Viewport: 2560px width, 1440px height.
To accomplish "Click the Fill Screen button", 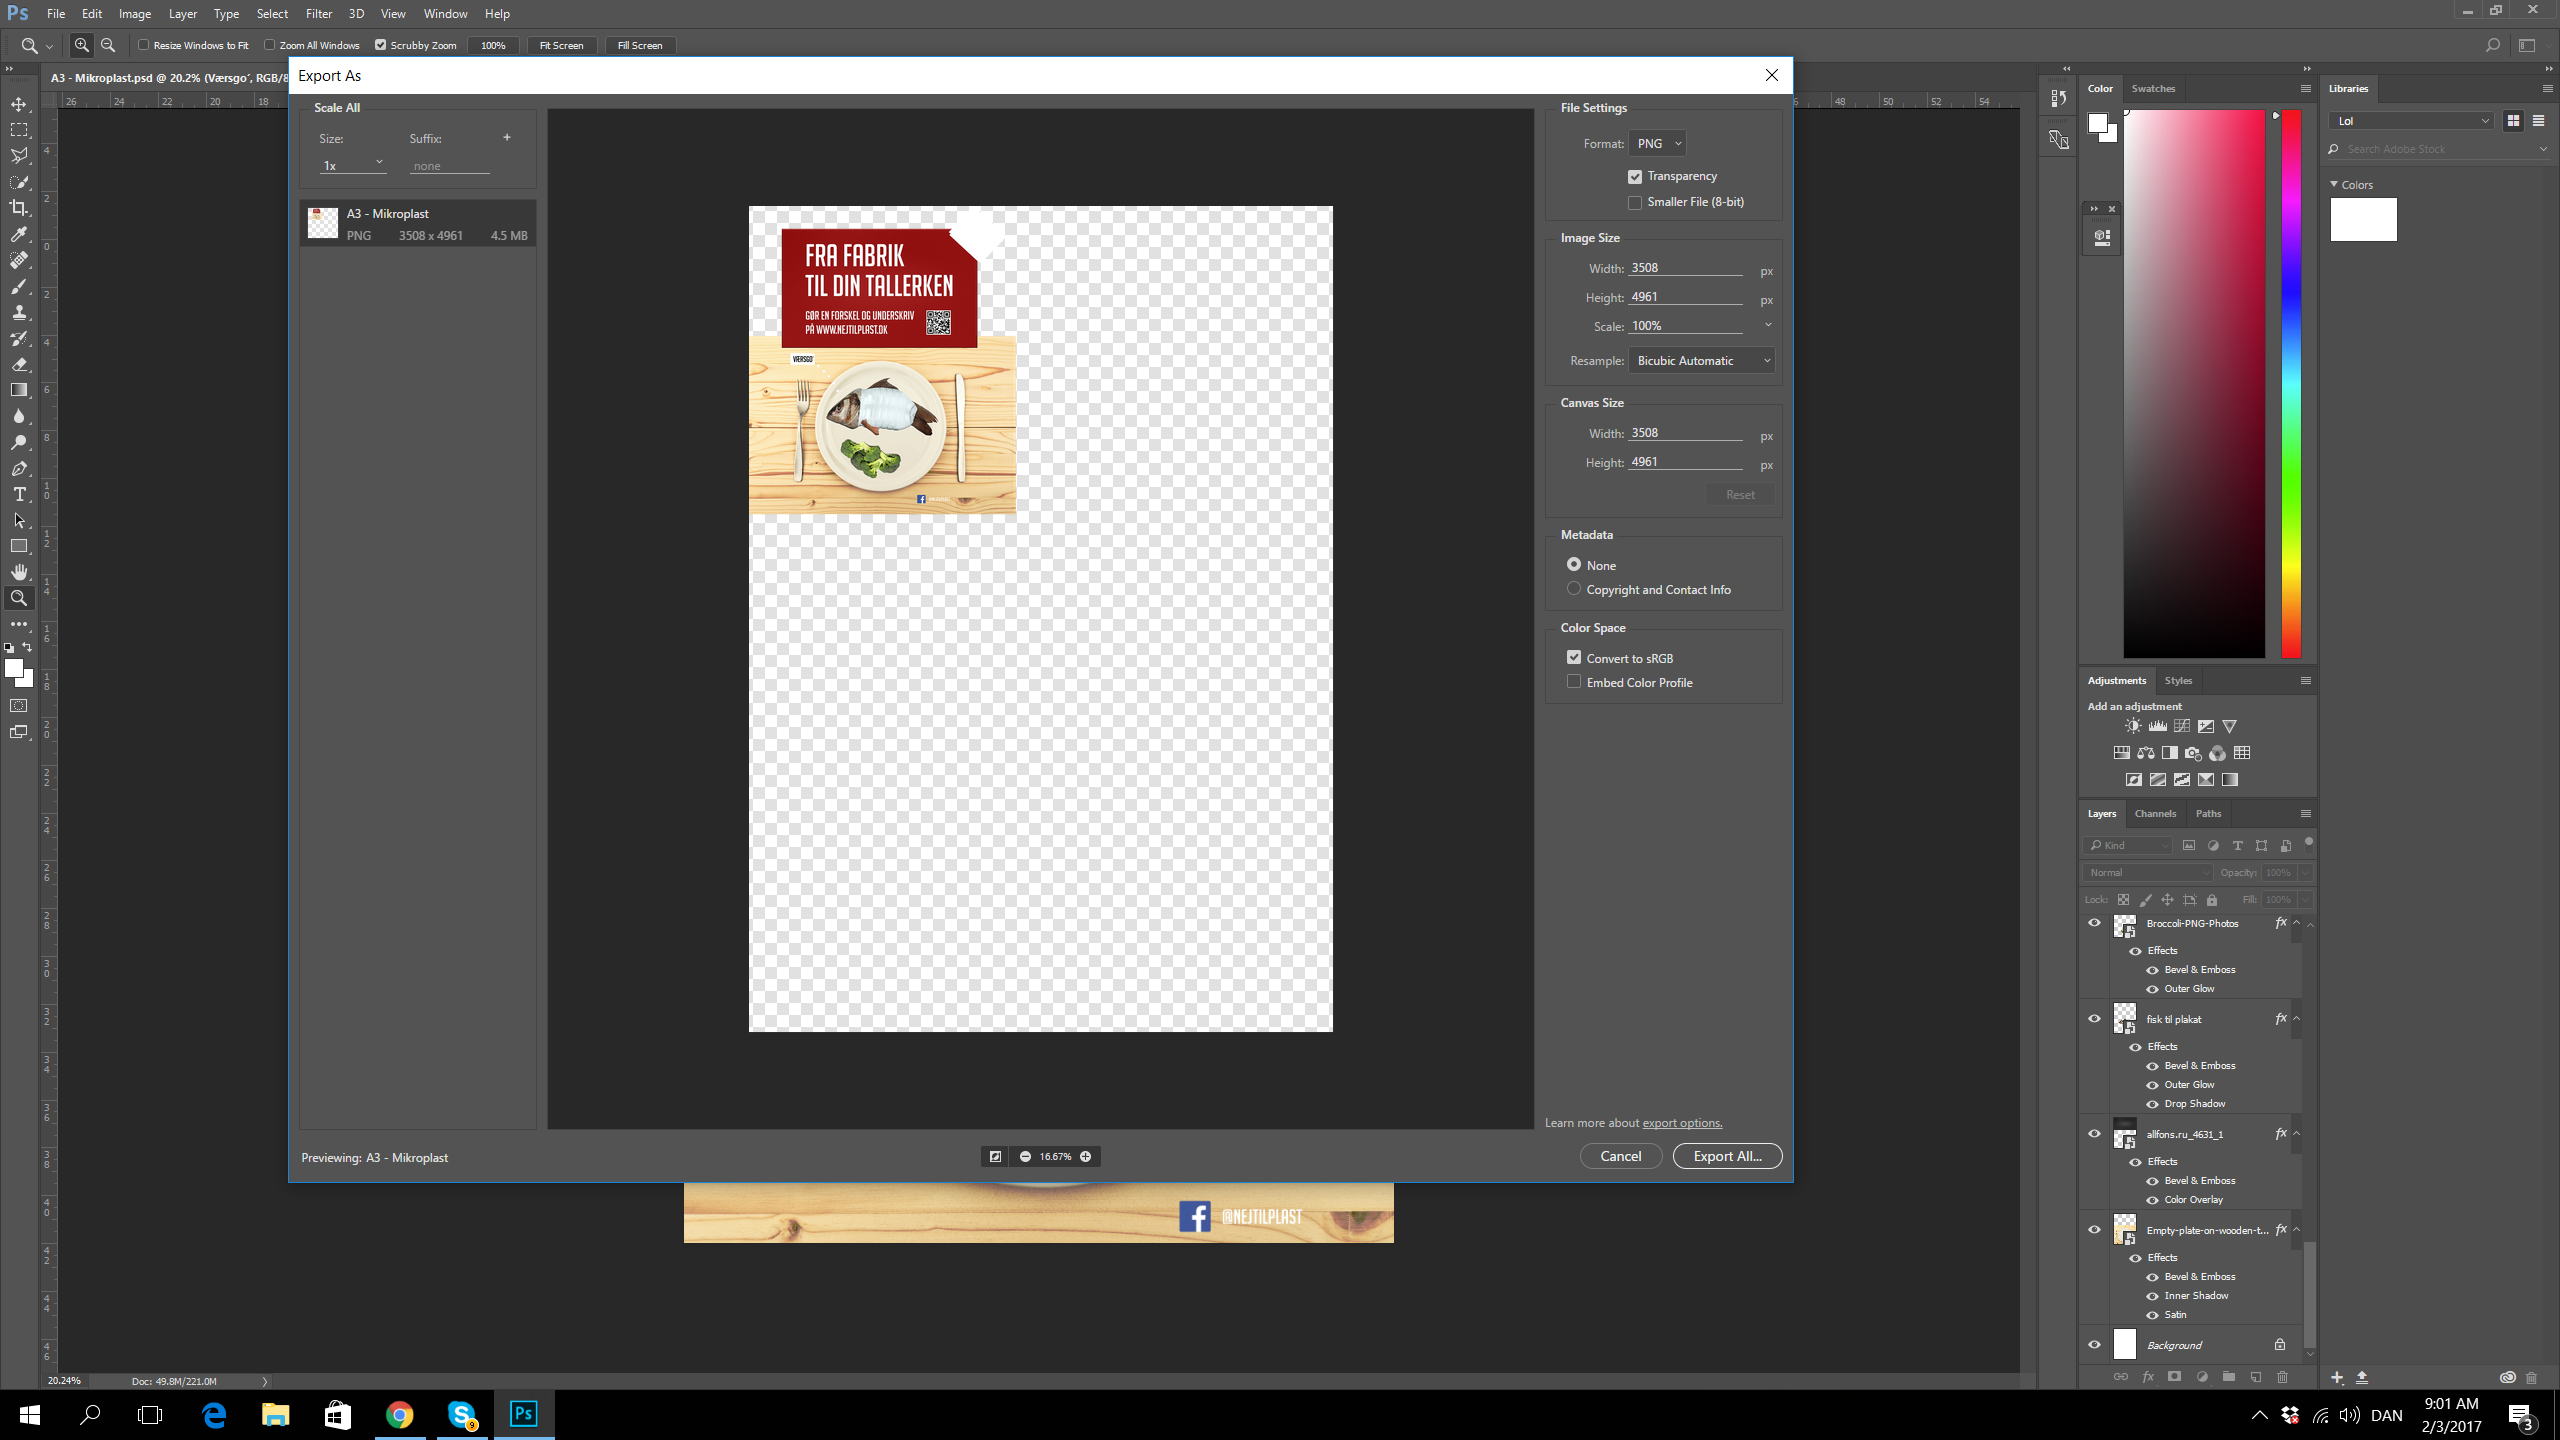I will (x=640, y=45).
